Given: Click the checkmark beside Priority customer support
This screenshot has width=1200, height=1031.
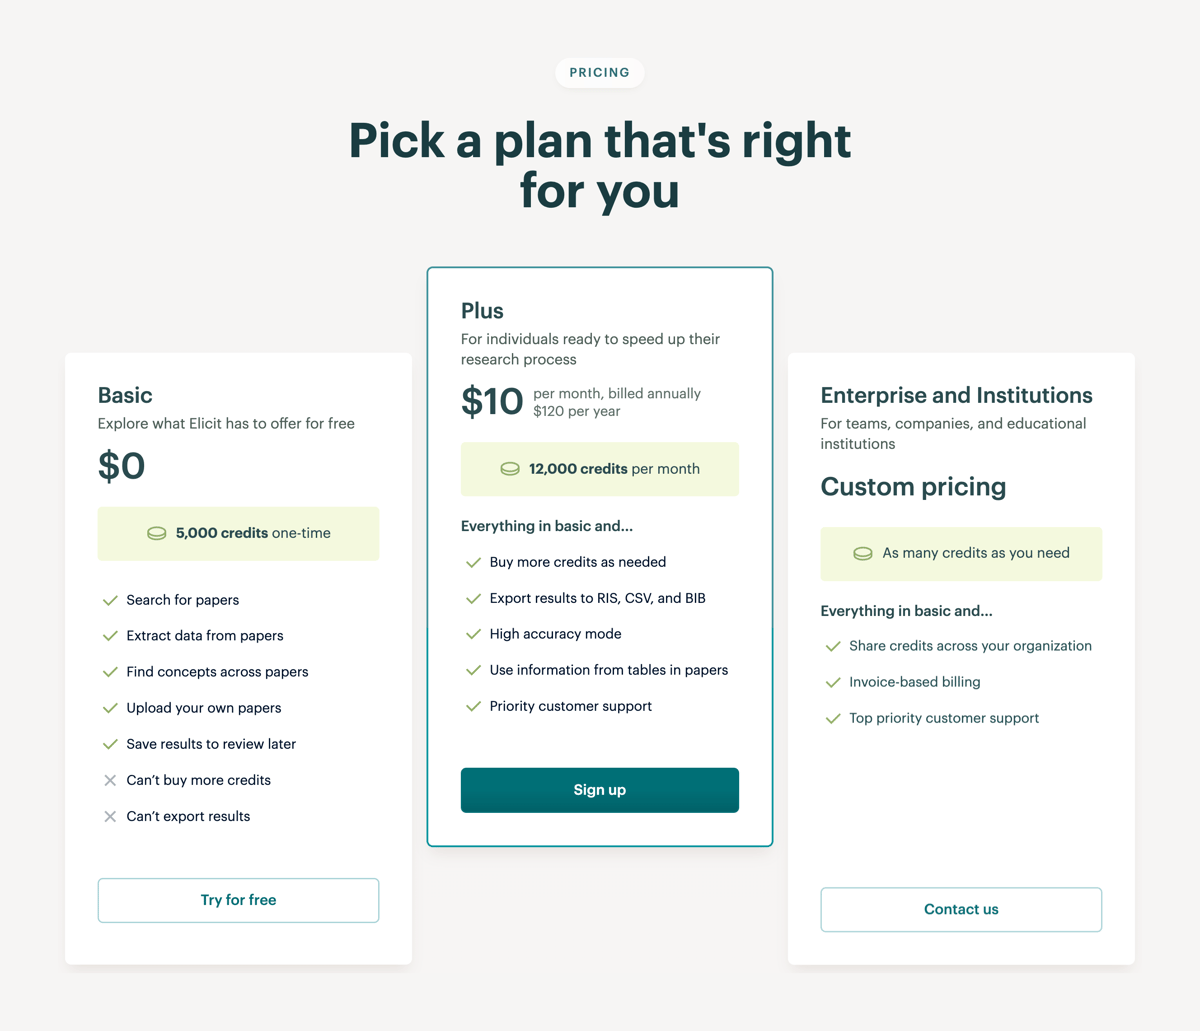Looking at the screenshot, I should coord(472,706).
